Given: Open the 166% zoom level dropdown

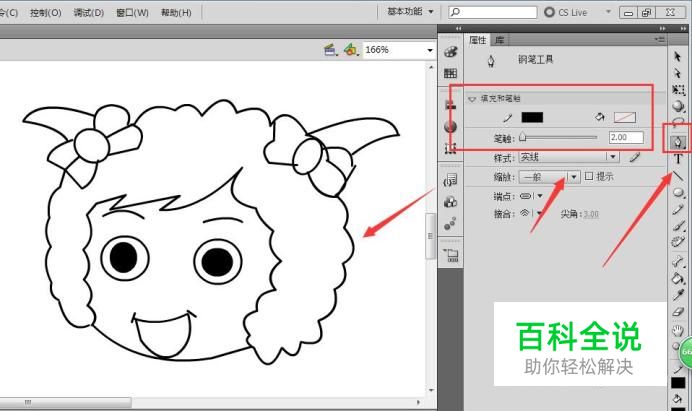Looking at the screenshot, I should tap(429, 50).
